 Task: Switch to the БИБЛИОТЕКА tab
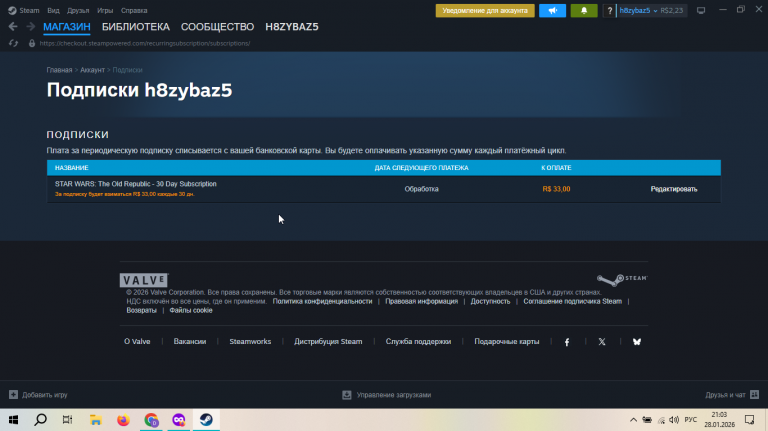(x=136, y=27)
